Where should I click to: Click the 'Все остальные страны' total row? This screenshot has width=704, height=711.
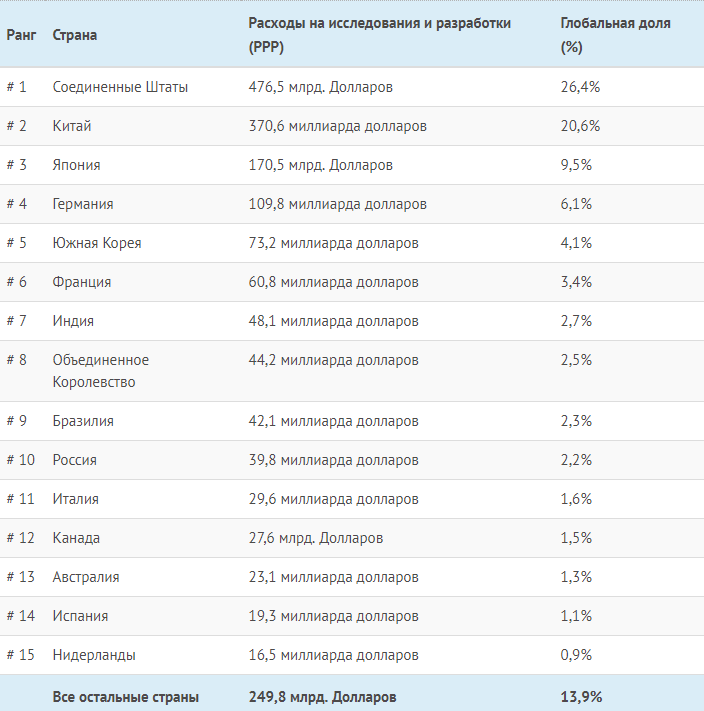[x=126, y=696]
